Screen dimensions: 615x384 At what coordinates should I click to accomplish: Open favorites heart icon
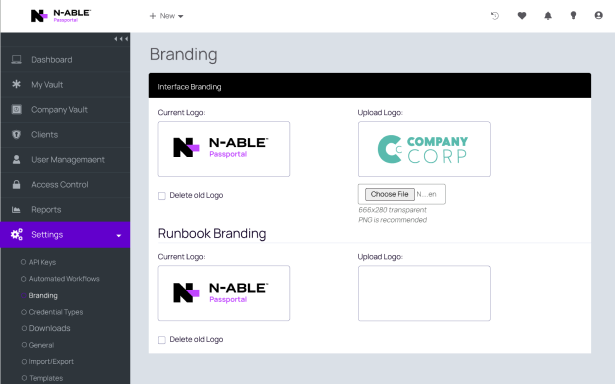click(522, 16)
